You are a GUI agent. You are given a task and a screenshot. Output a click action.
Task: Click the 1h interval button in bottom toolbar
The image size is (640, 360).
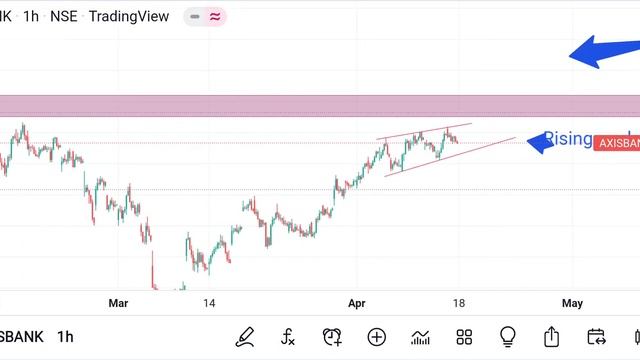pos(65,337)
